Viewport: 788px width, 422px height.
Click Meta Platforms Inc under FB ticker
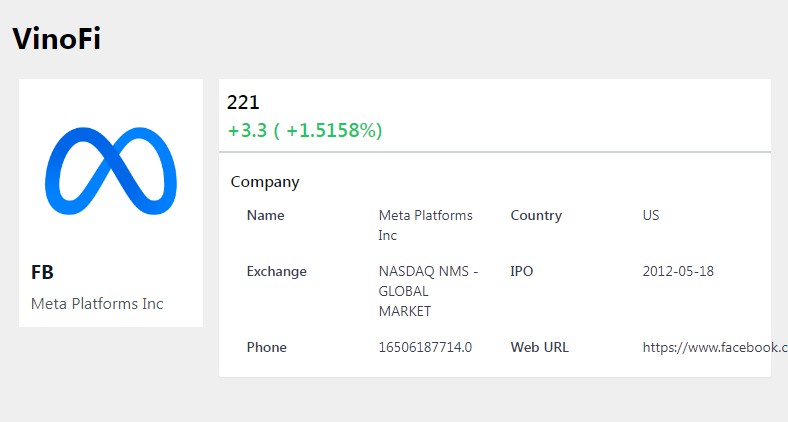97,303
